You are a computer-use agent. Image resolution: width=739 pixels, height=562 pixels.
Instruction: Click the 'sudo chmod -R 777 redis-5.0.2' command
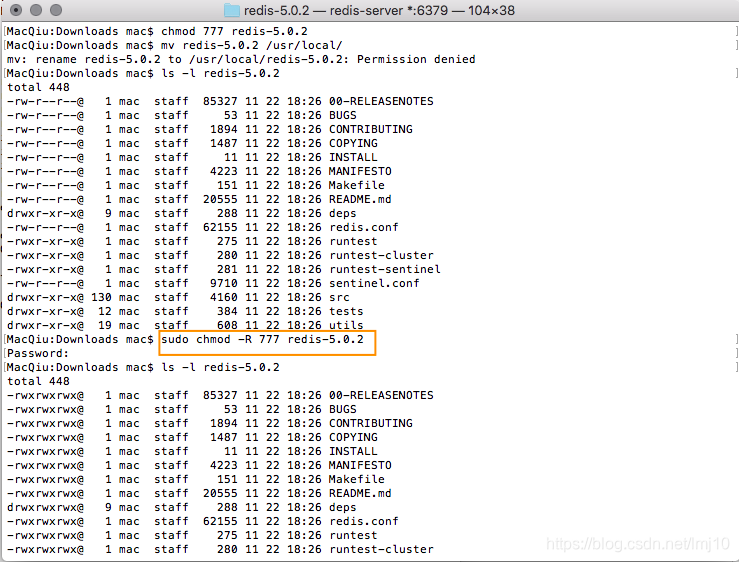[x=263, y=339]
